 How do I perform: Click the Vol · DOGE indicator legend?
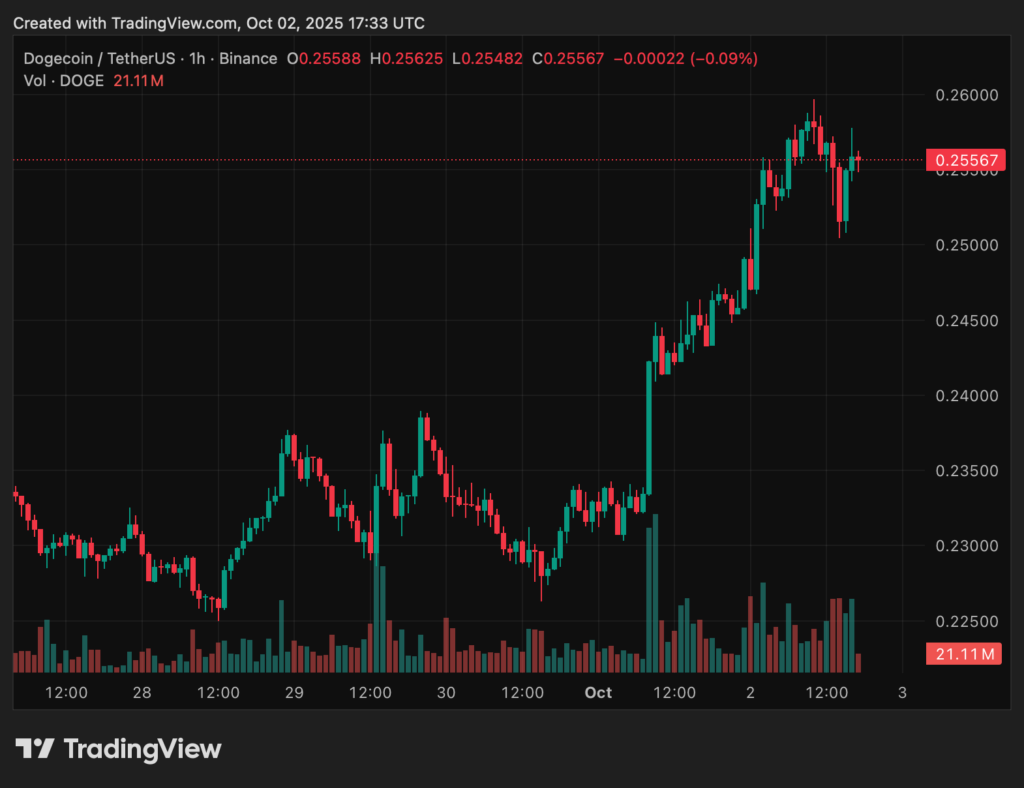(x=64, y=80)
